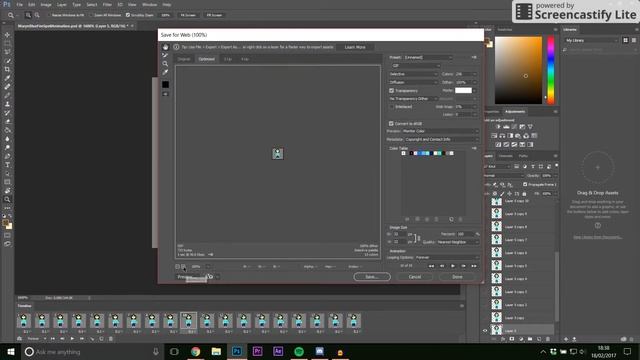
Task: Open After Effects from the taskbar
Action: (278, 351)
